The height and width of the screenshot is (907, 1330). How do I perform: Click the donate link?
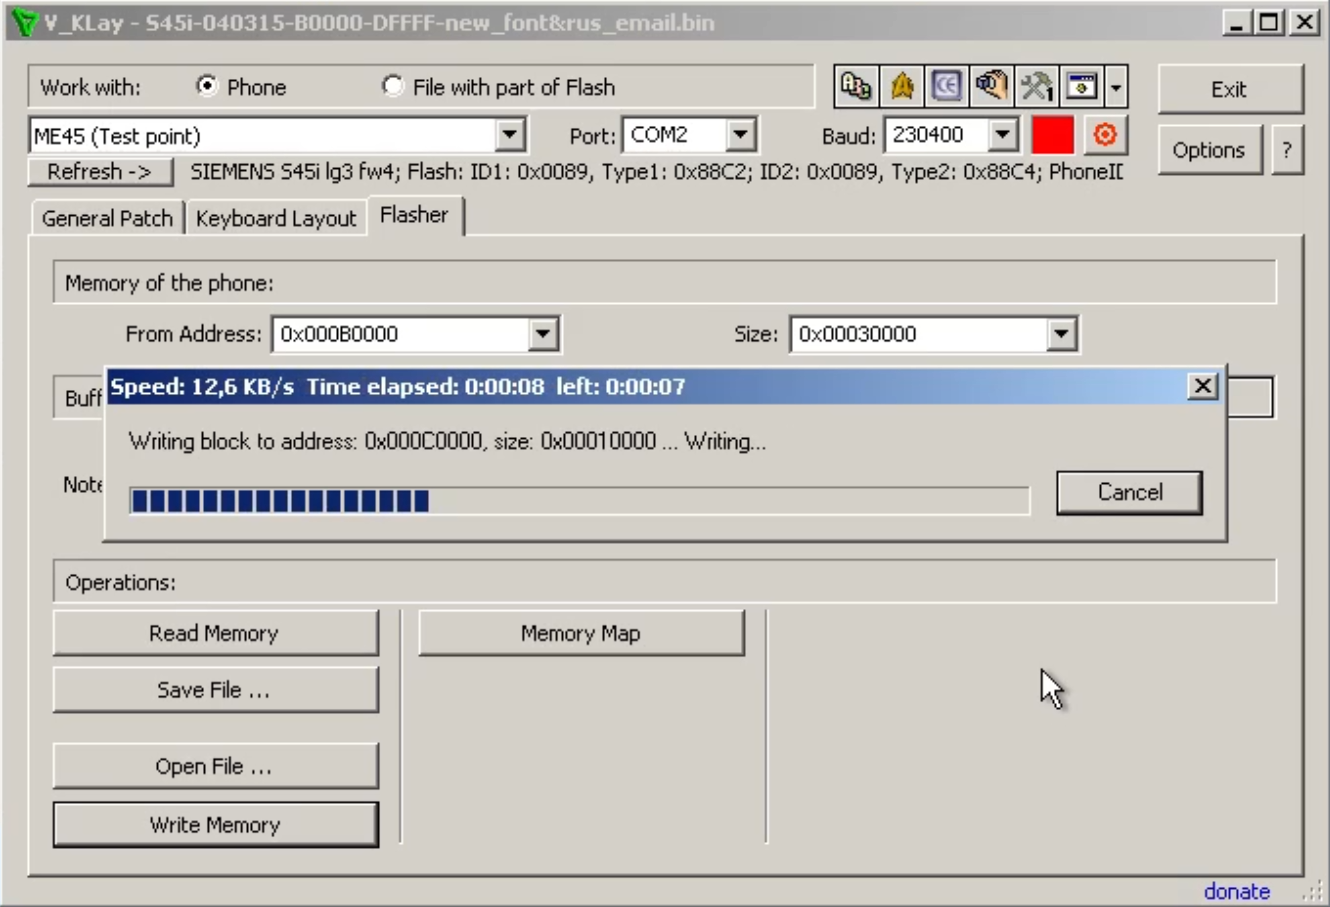(x=1236, y=891)
